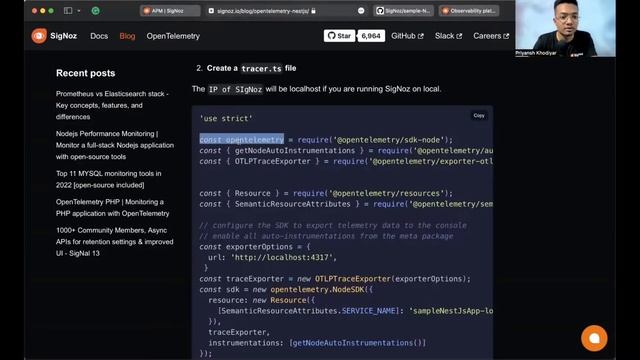Open OpenTelemetry PHP monitoring post
This screenshot has width=640, height=360.
[x=113, y=208]
